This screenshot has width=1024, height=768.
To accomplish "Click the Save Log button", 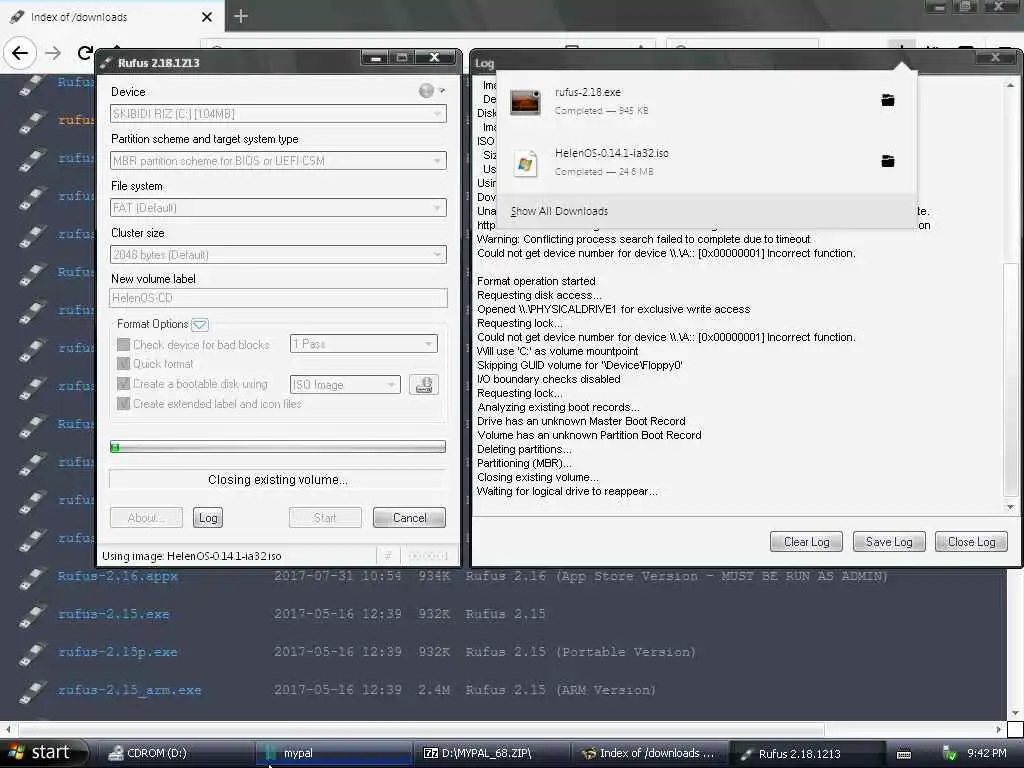I will click(x=889, y=542).
